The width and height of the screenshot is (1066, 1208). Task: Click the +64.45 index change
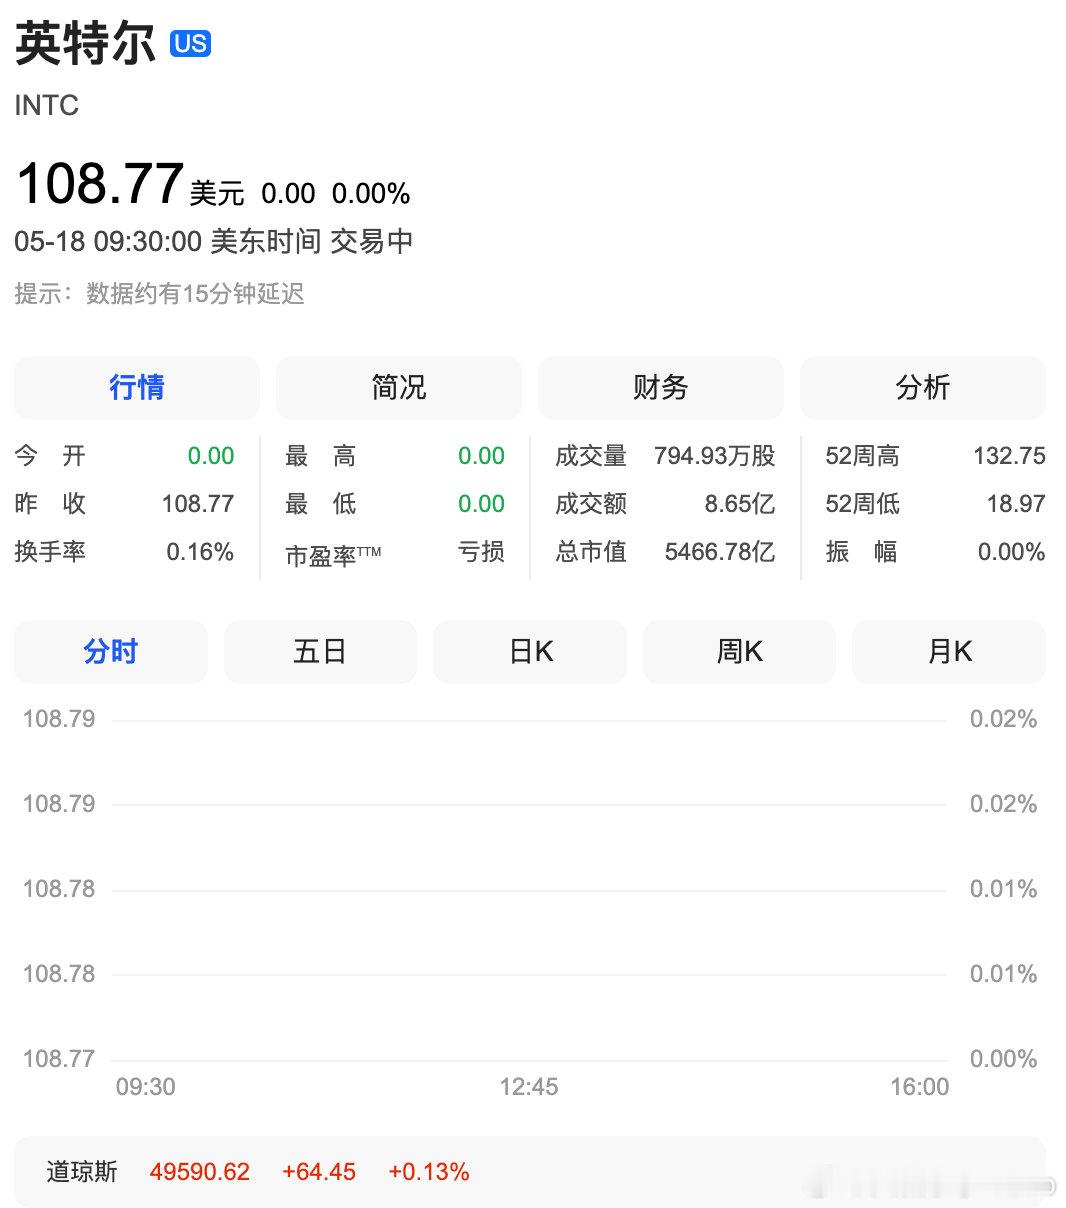pos(319,1172)
